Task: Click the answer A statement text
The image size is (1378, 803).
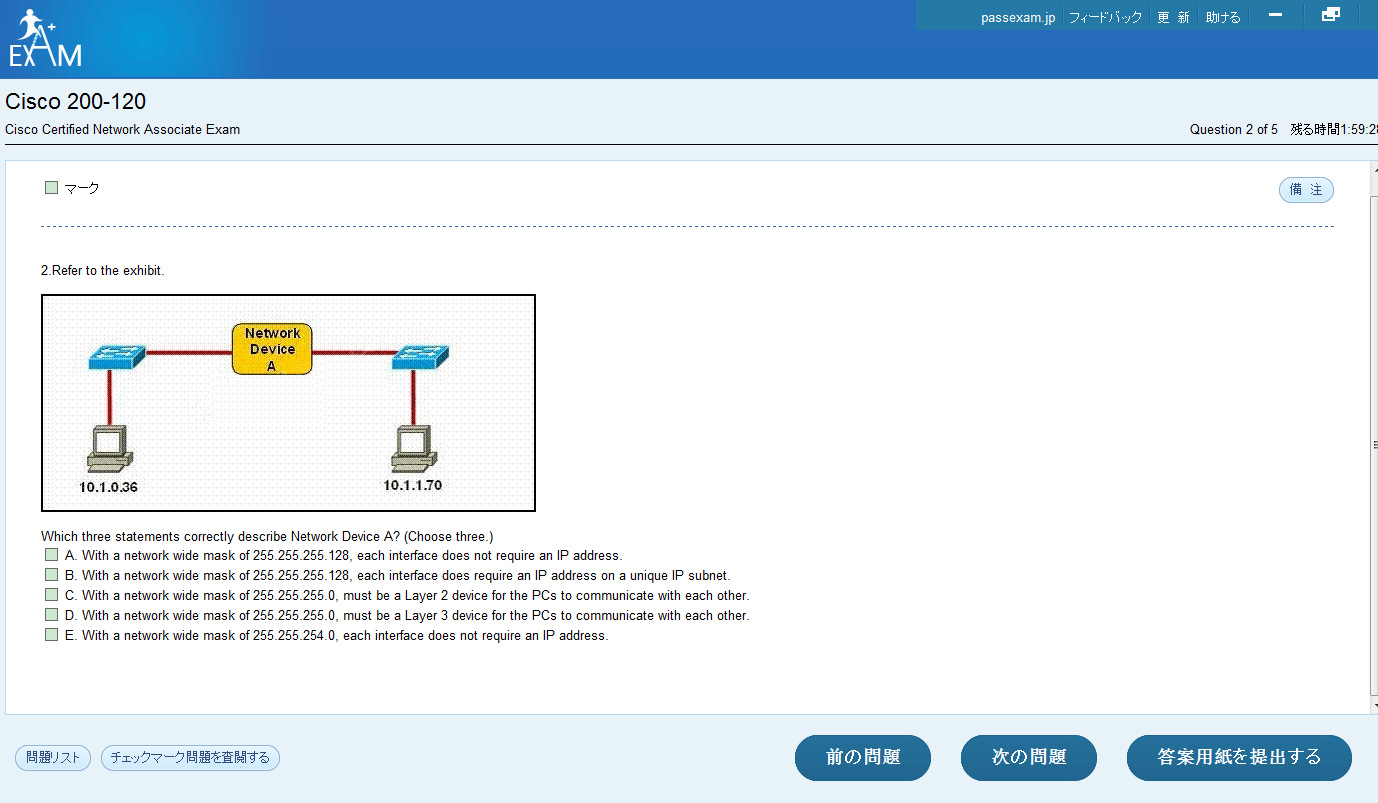Action: (x=343, y=555)
